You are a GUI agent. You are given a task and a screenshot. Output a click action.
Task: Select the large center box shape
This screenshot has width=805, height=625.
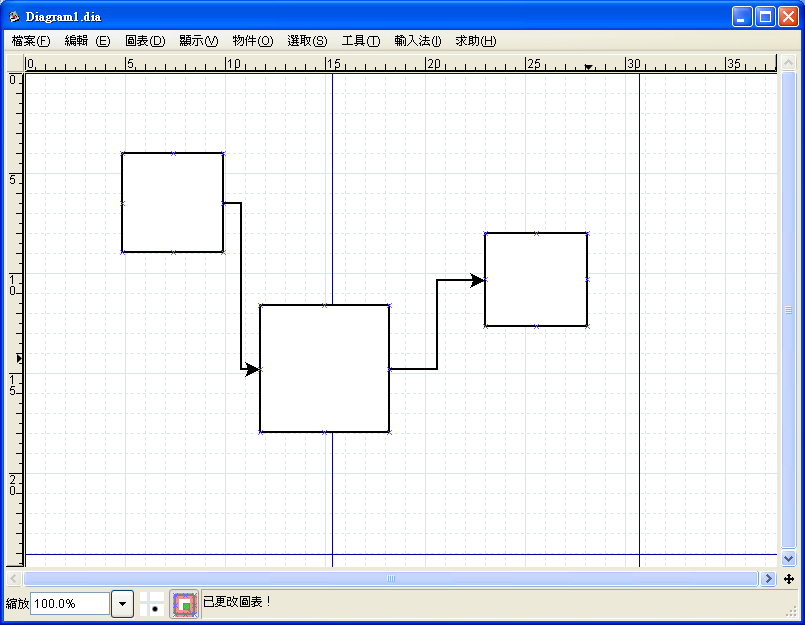(324, 368)
